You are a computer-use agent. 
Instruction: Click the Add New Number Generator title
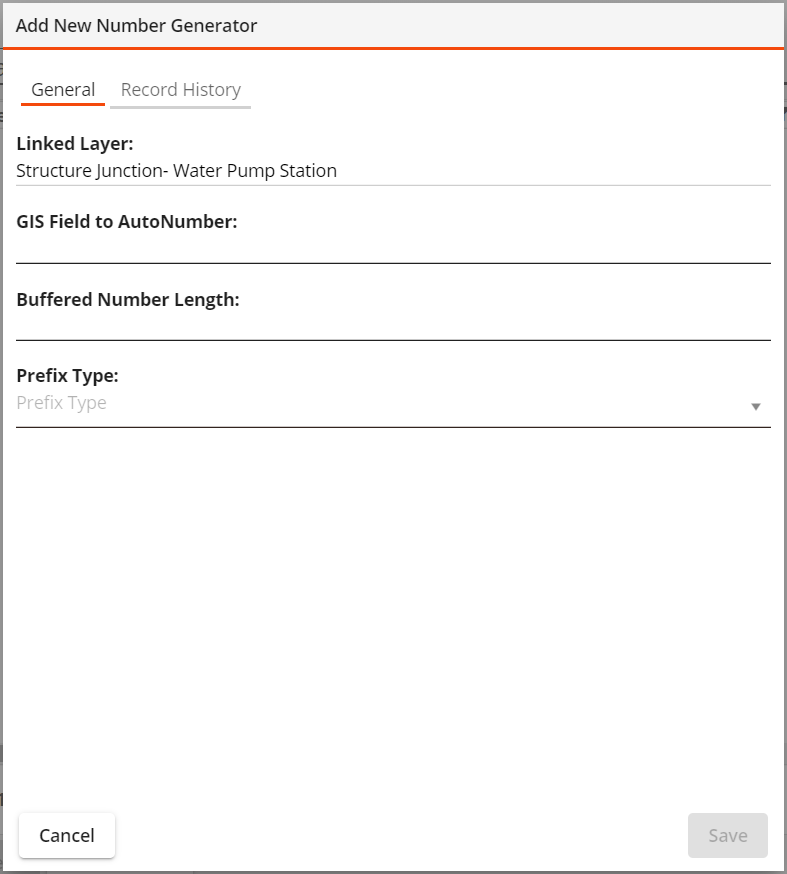tap(136, 26)
